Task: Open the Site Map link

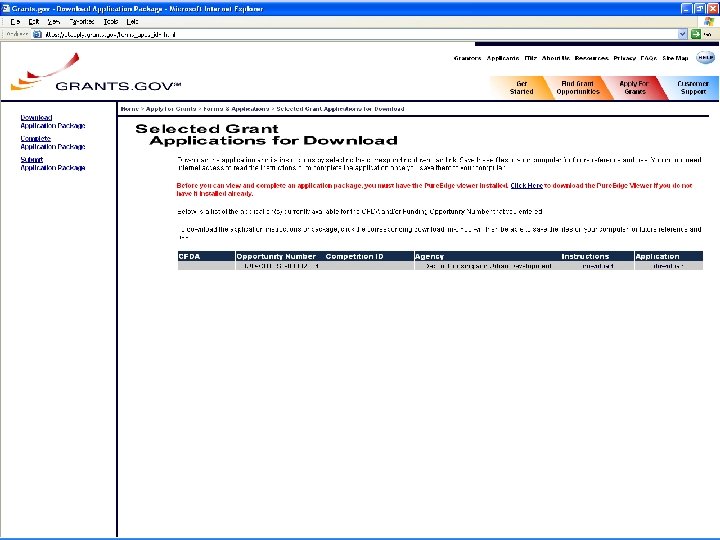Action: point(675,58)
